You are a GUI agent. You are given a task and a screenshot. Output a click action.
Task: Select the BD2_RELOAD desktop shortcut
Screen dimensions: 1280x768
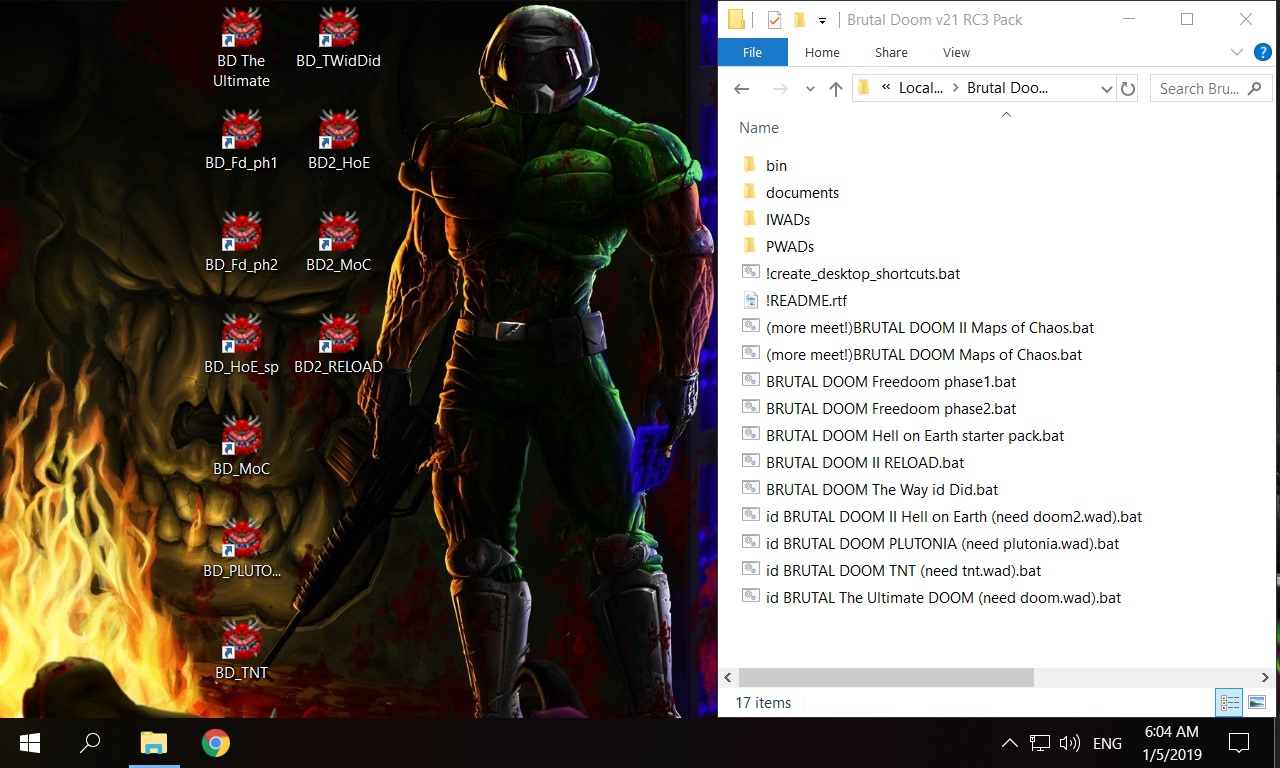click(338, 344)
